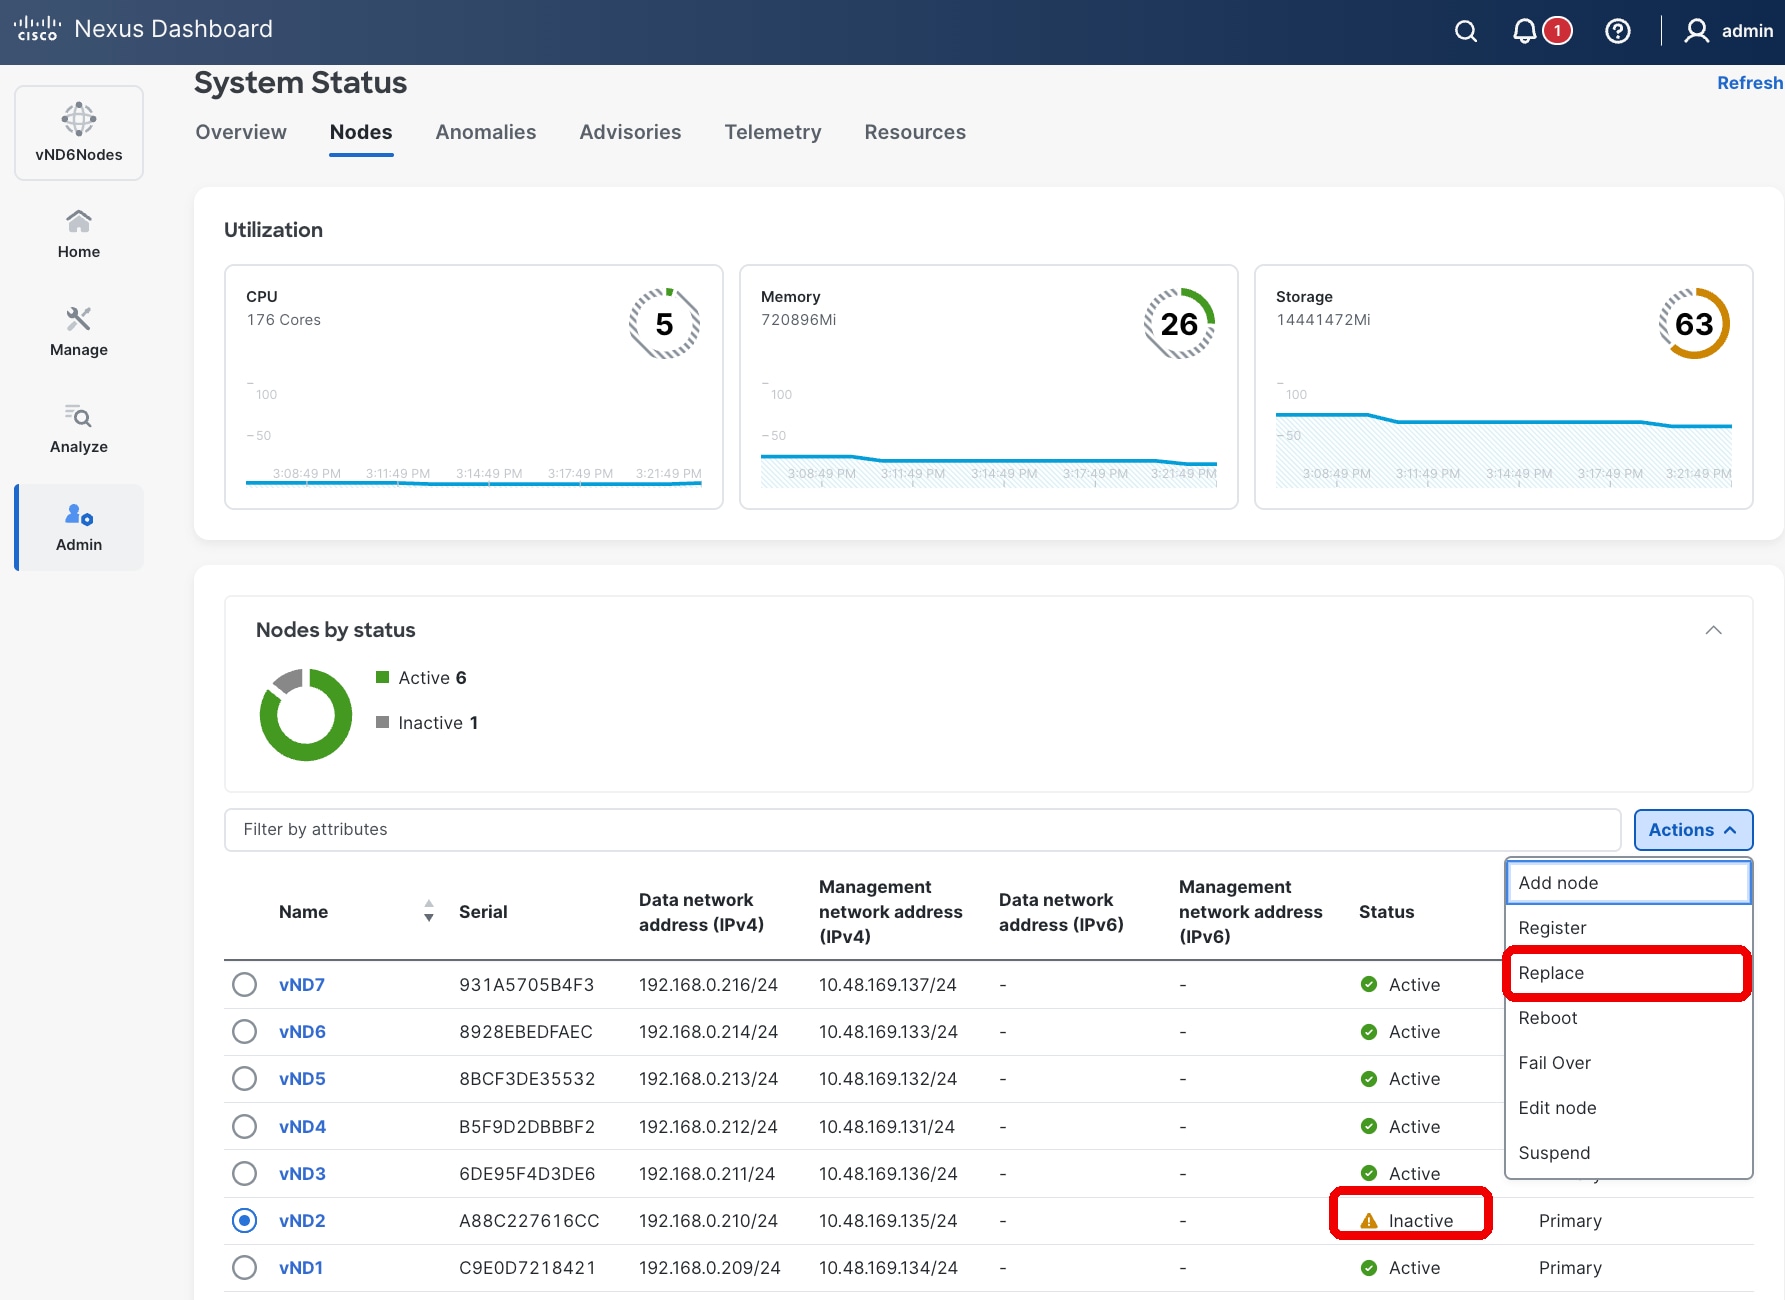Click the Memory utilization trend chart

tap(988, 436)
